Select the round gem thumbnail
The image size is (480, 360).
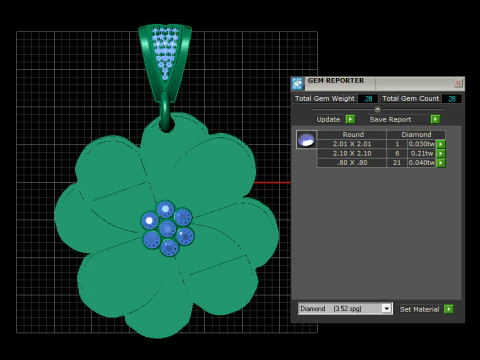(x=306, y=140)
